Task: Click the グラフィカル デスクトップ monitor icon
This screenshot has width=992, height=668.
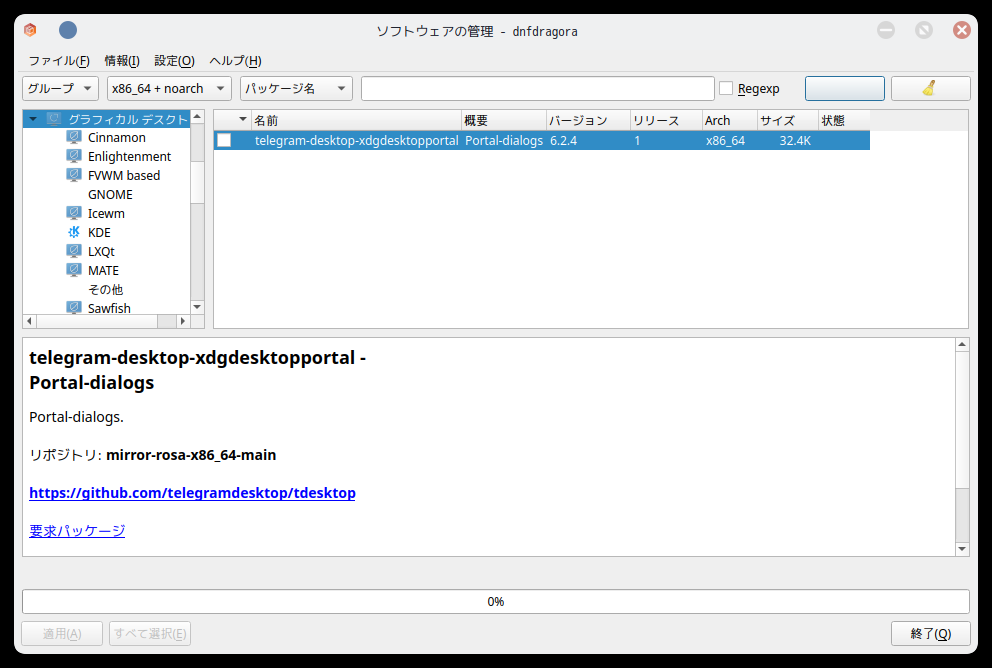Action: pyautogui.click(x=54, y=119)
